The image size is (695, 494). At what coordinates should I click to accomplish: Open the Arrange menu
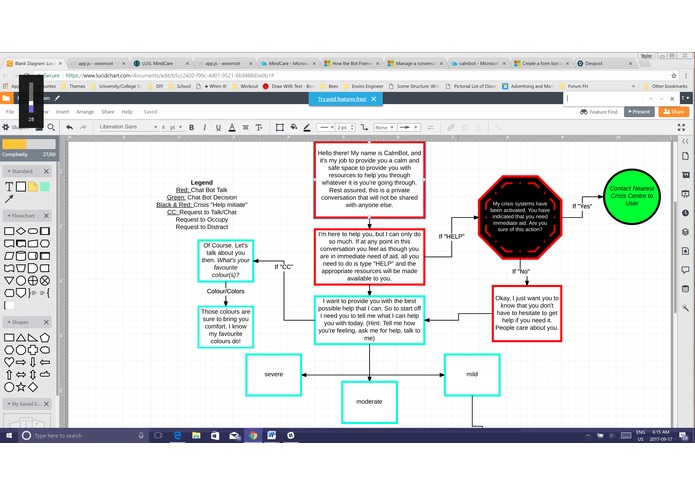tap(85, 112)
